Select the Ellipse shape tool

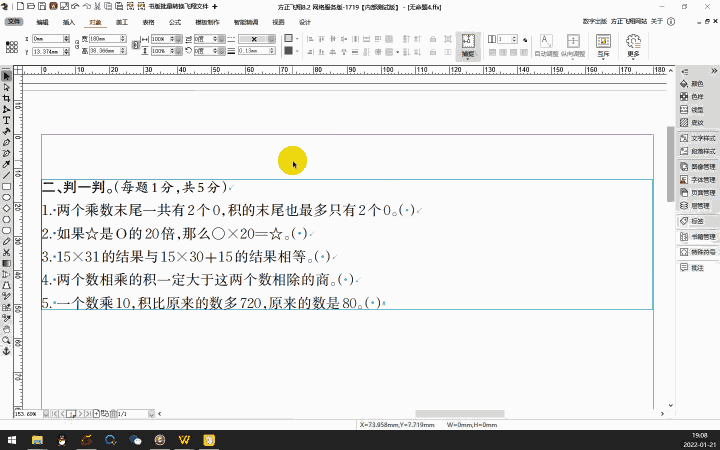[x=6, y=197]
